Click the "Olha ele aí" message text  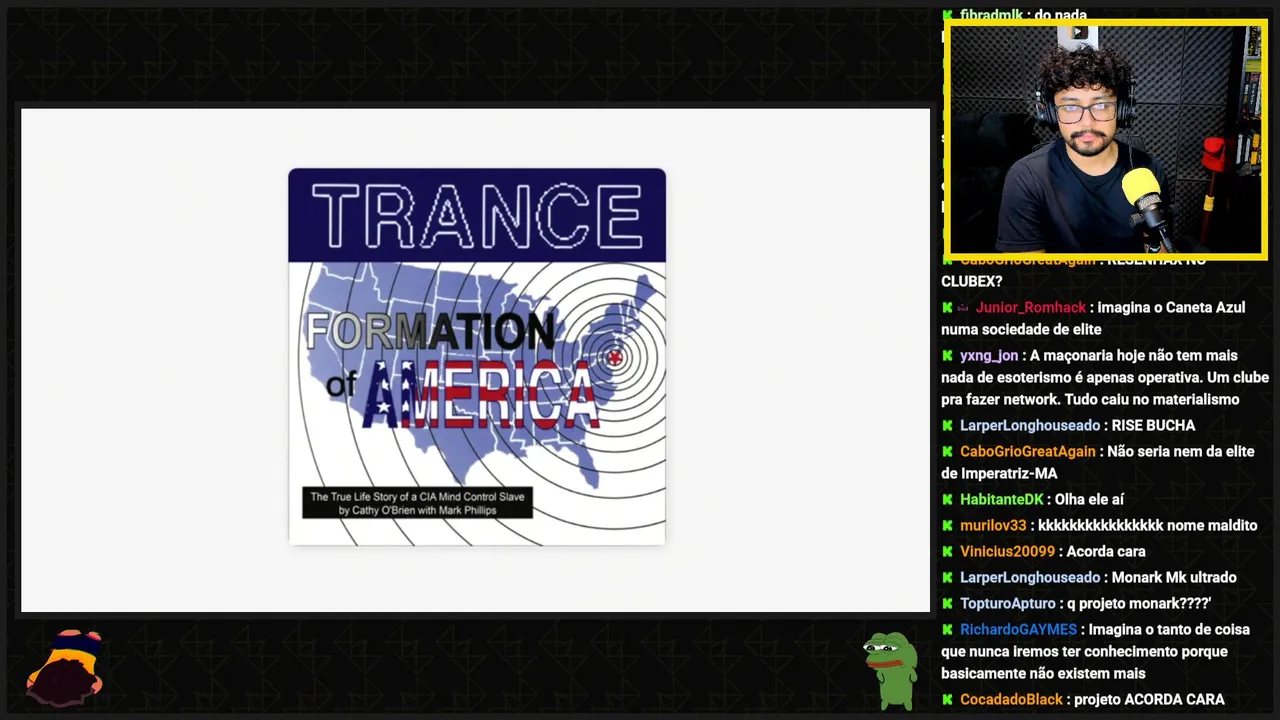click(x=1089, y=499)
